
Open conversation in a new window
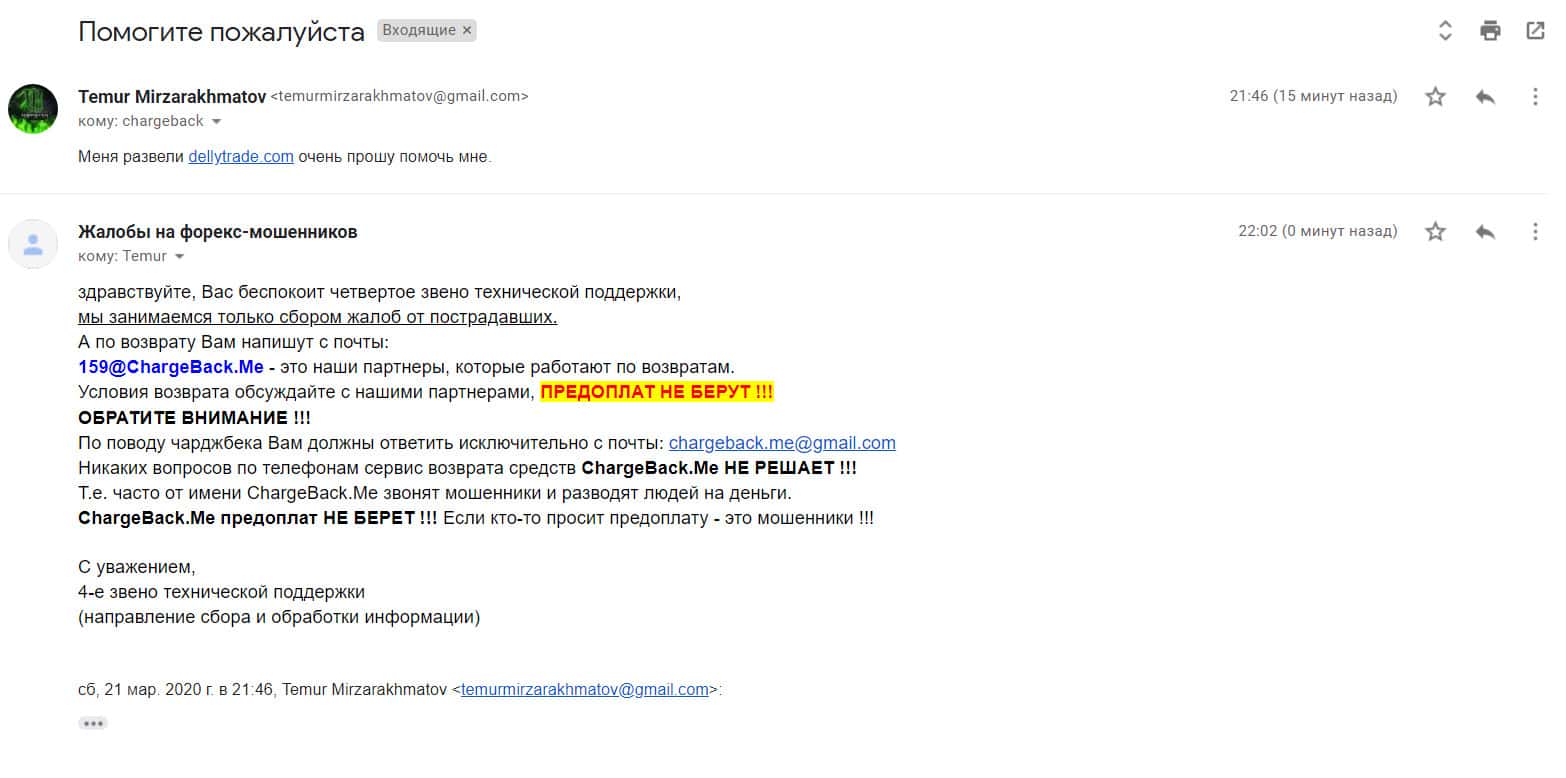click(1535, 30)
